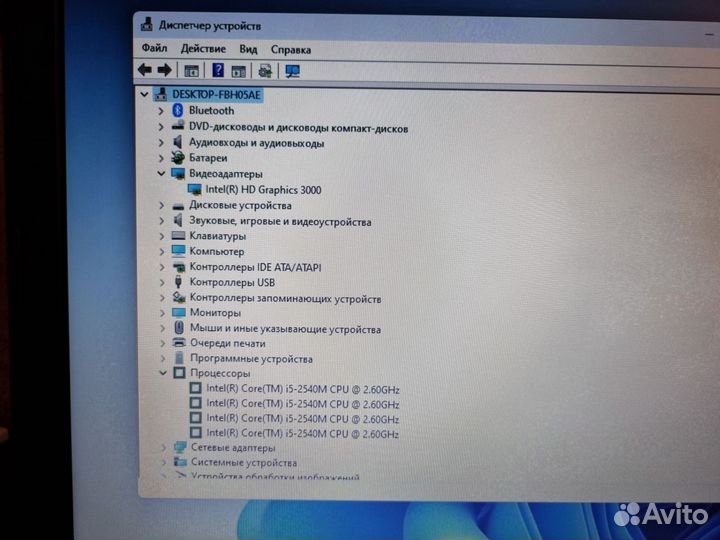Click the speaker icon for Звуковые, игровые и видеоустройства
Viewport: 720px width, 540px height.
coord(178,220)
